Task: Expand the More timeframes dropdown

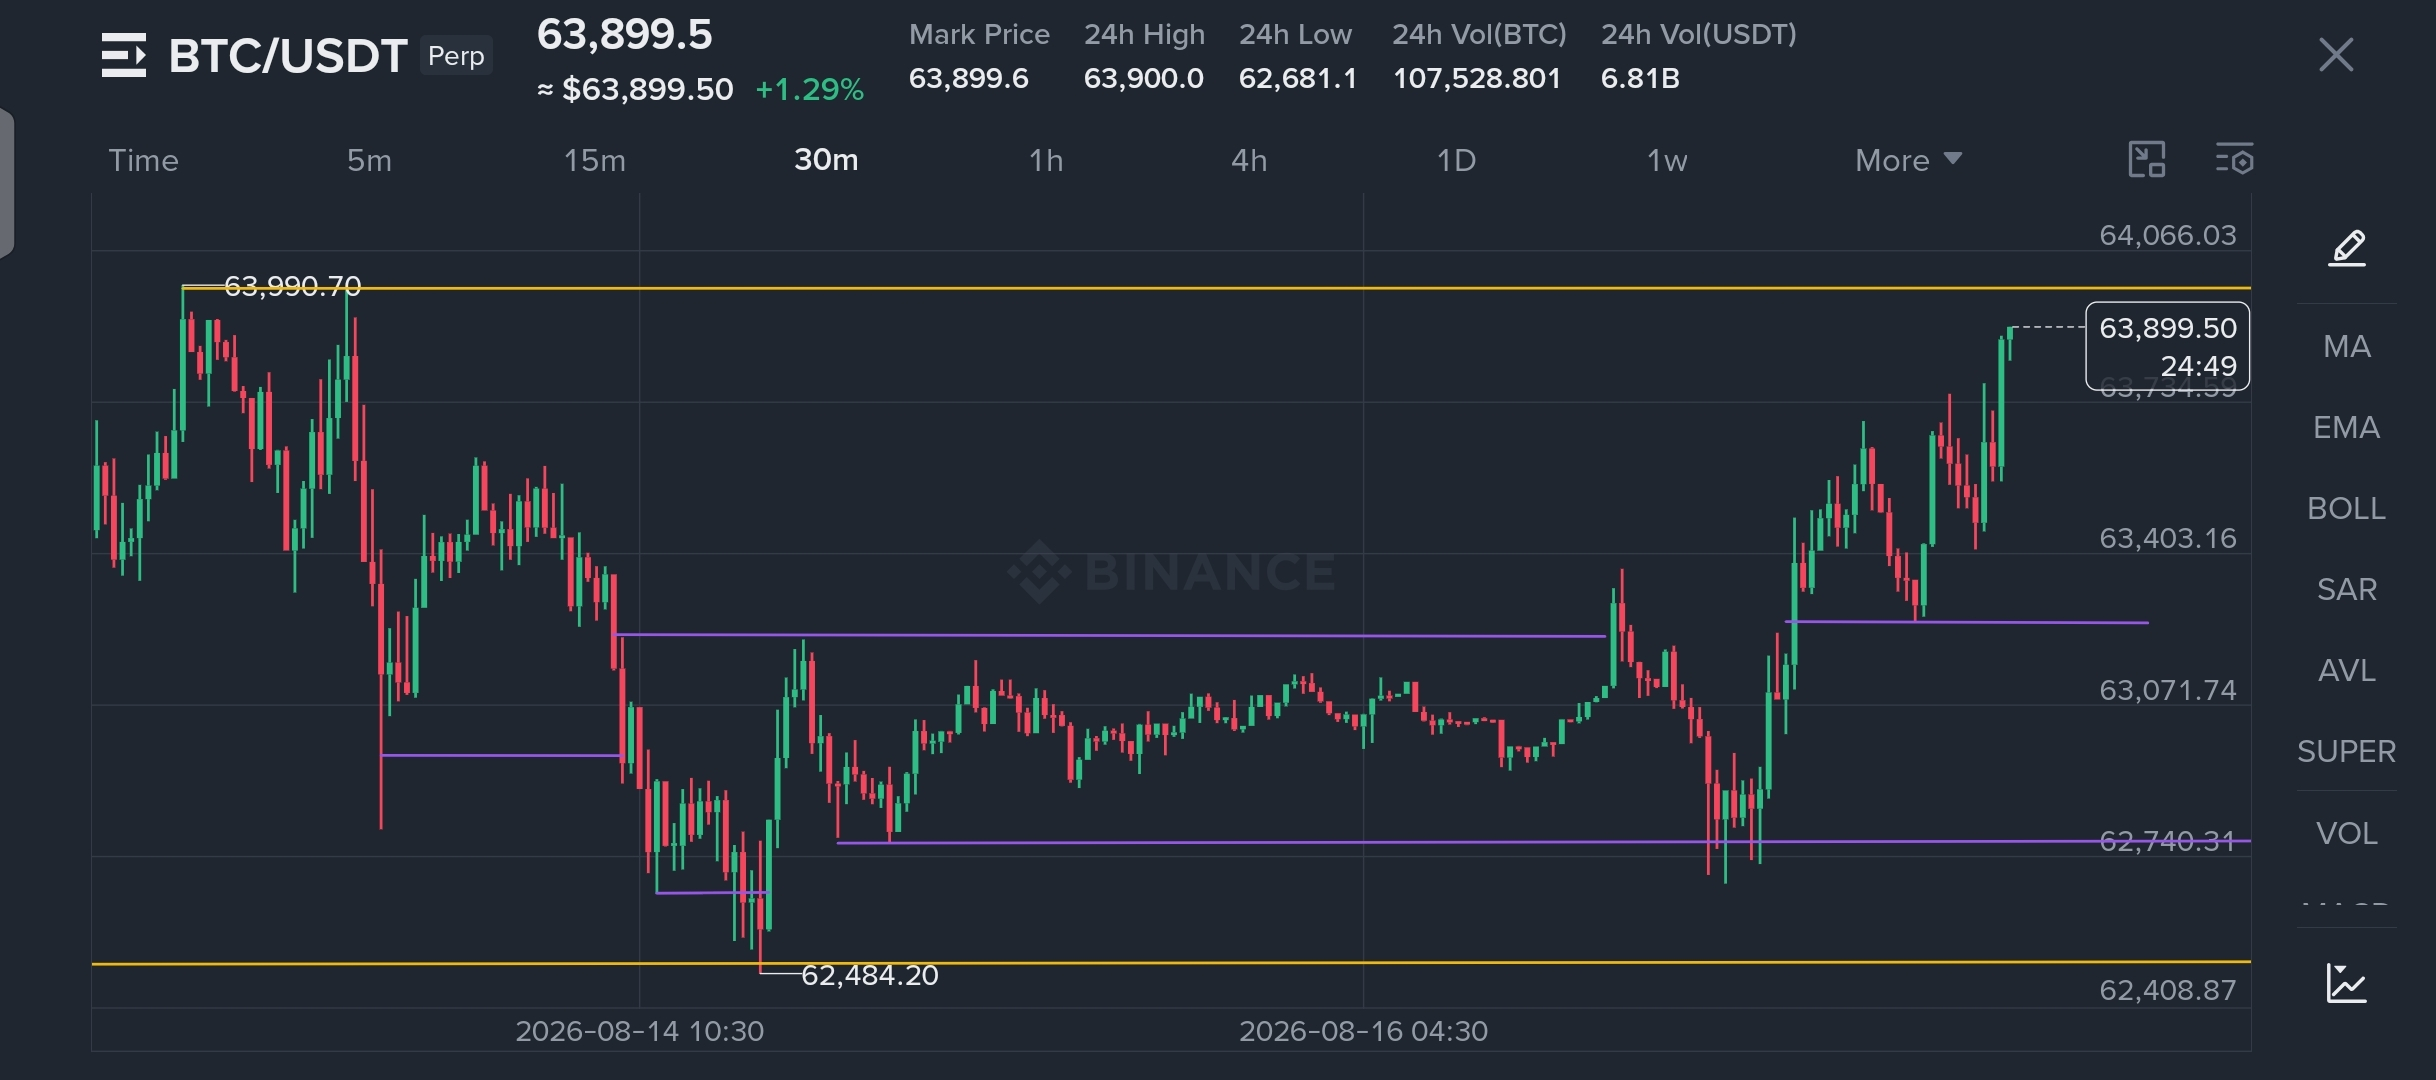Action: tap(1908, 161)
